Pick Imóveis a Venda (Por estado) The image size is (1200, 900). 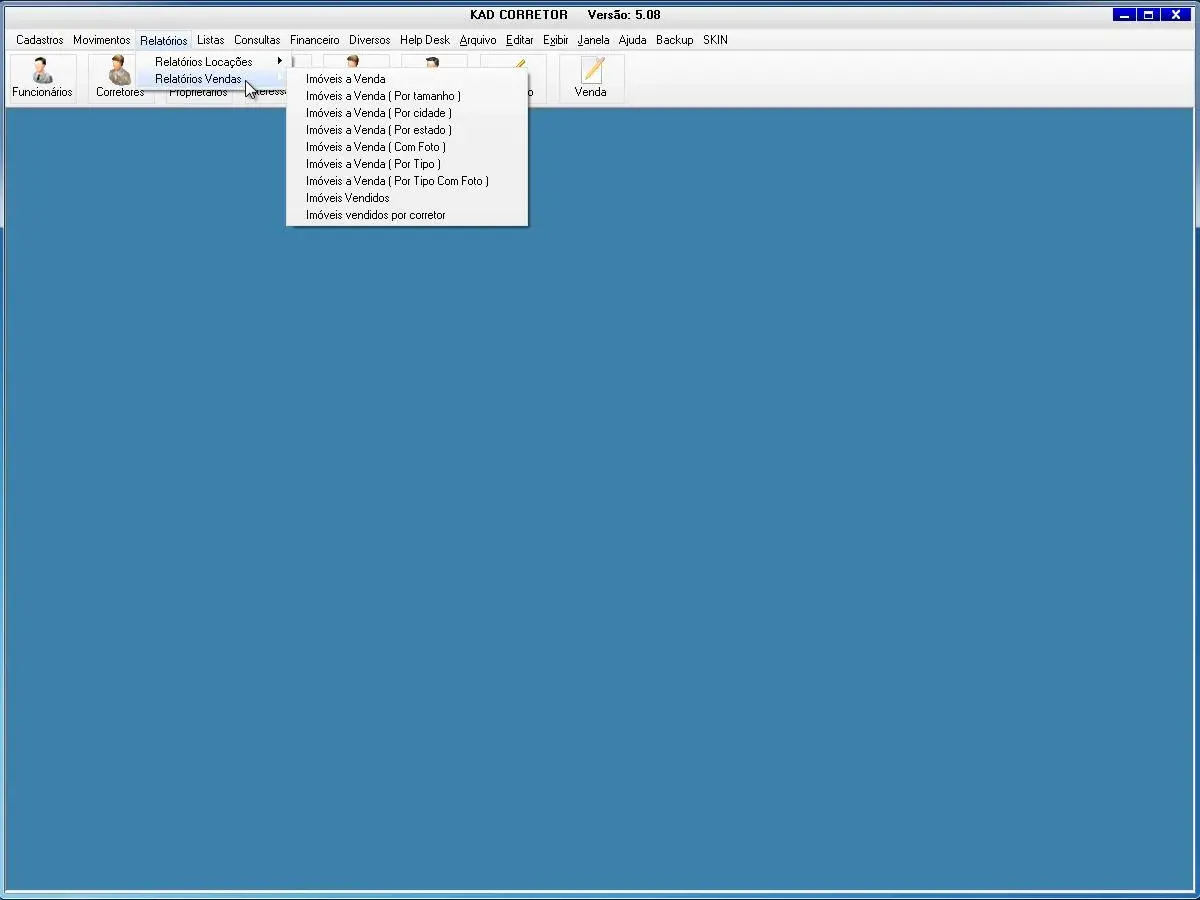(378, 130)
